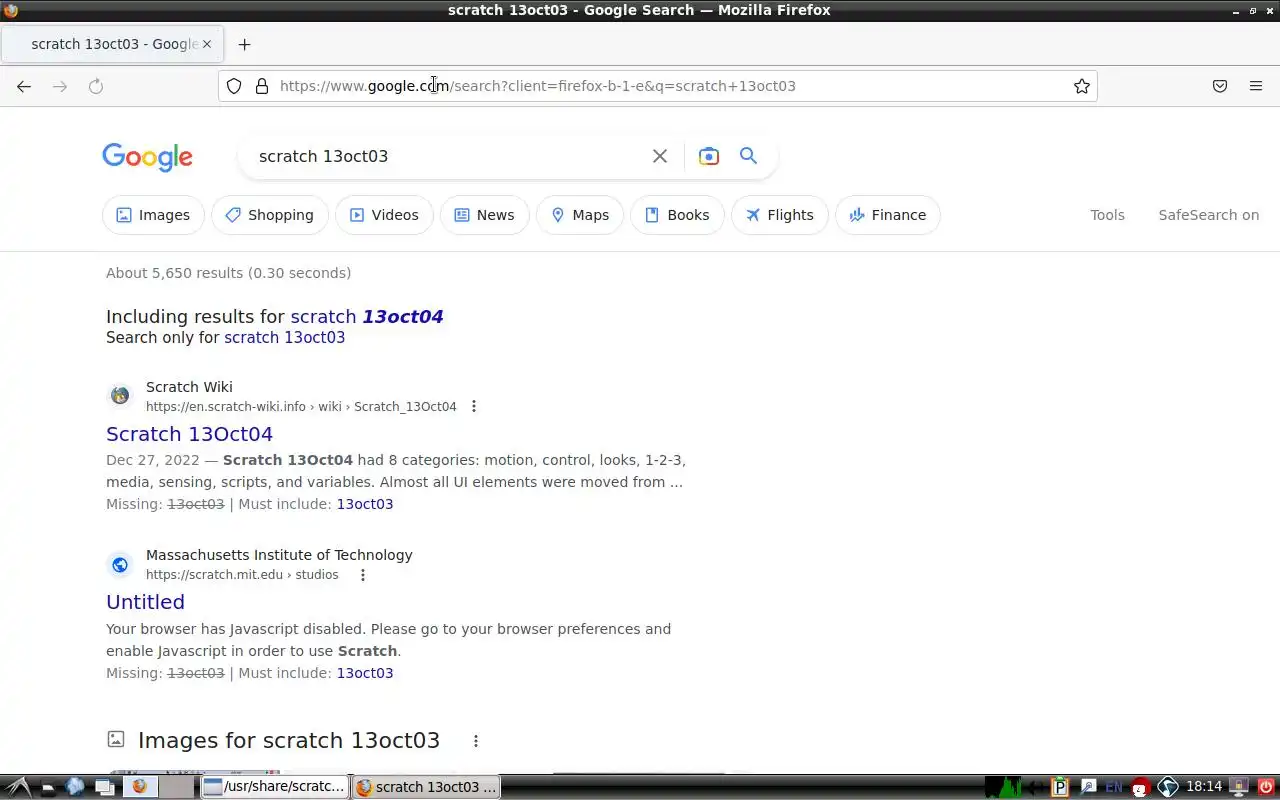Screen dimensions: 1280x800
Task: Switch to /usr/share/scratc... taskbar window
Action: tap(275, 787)
